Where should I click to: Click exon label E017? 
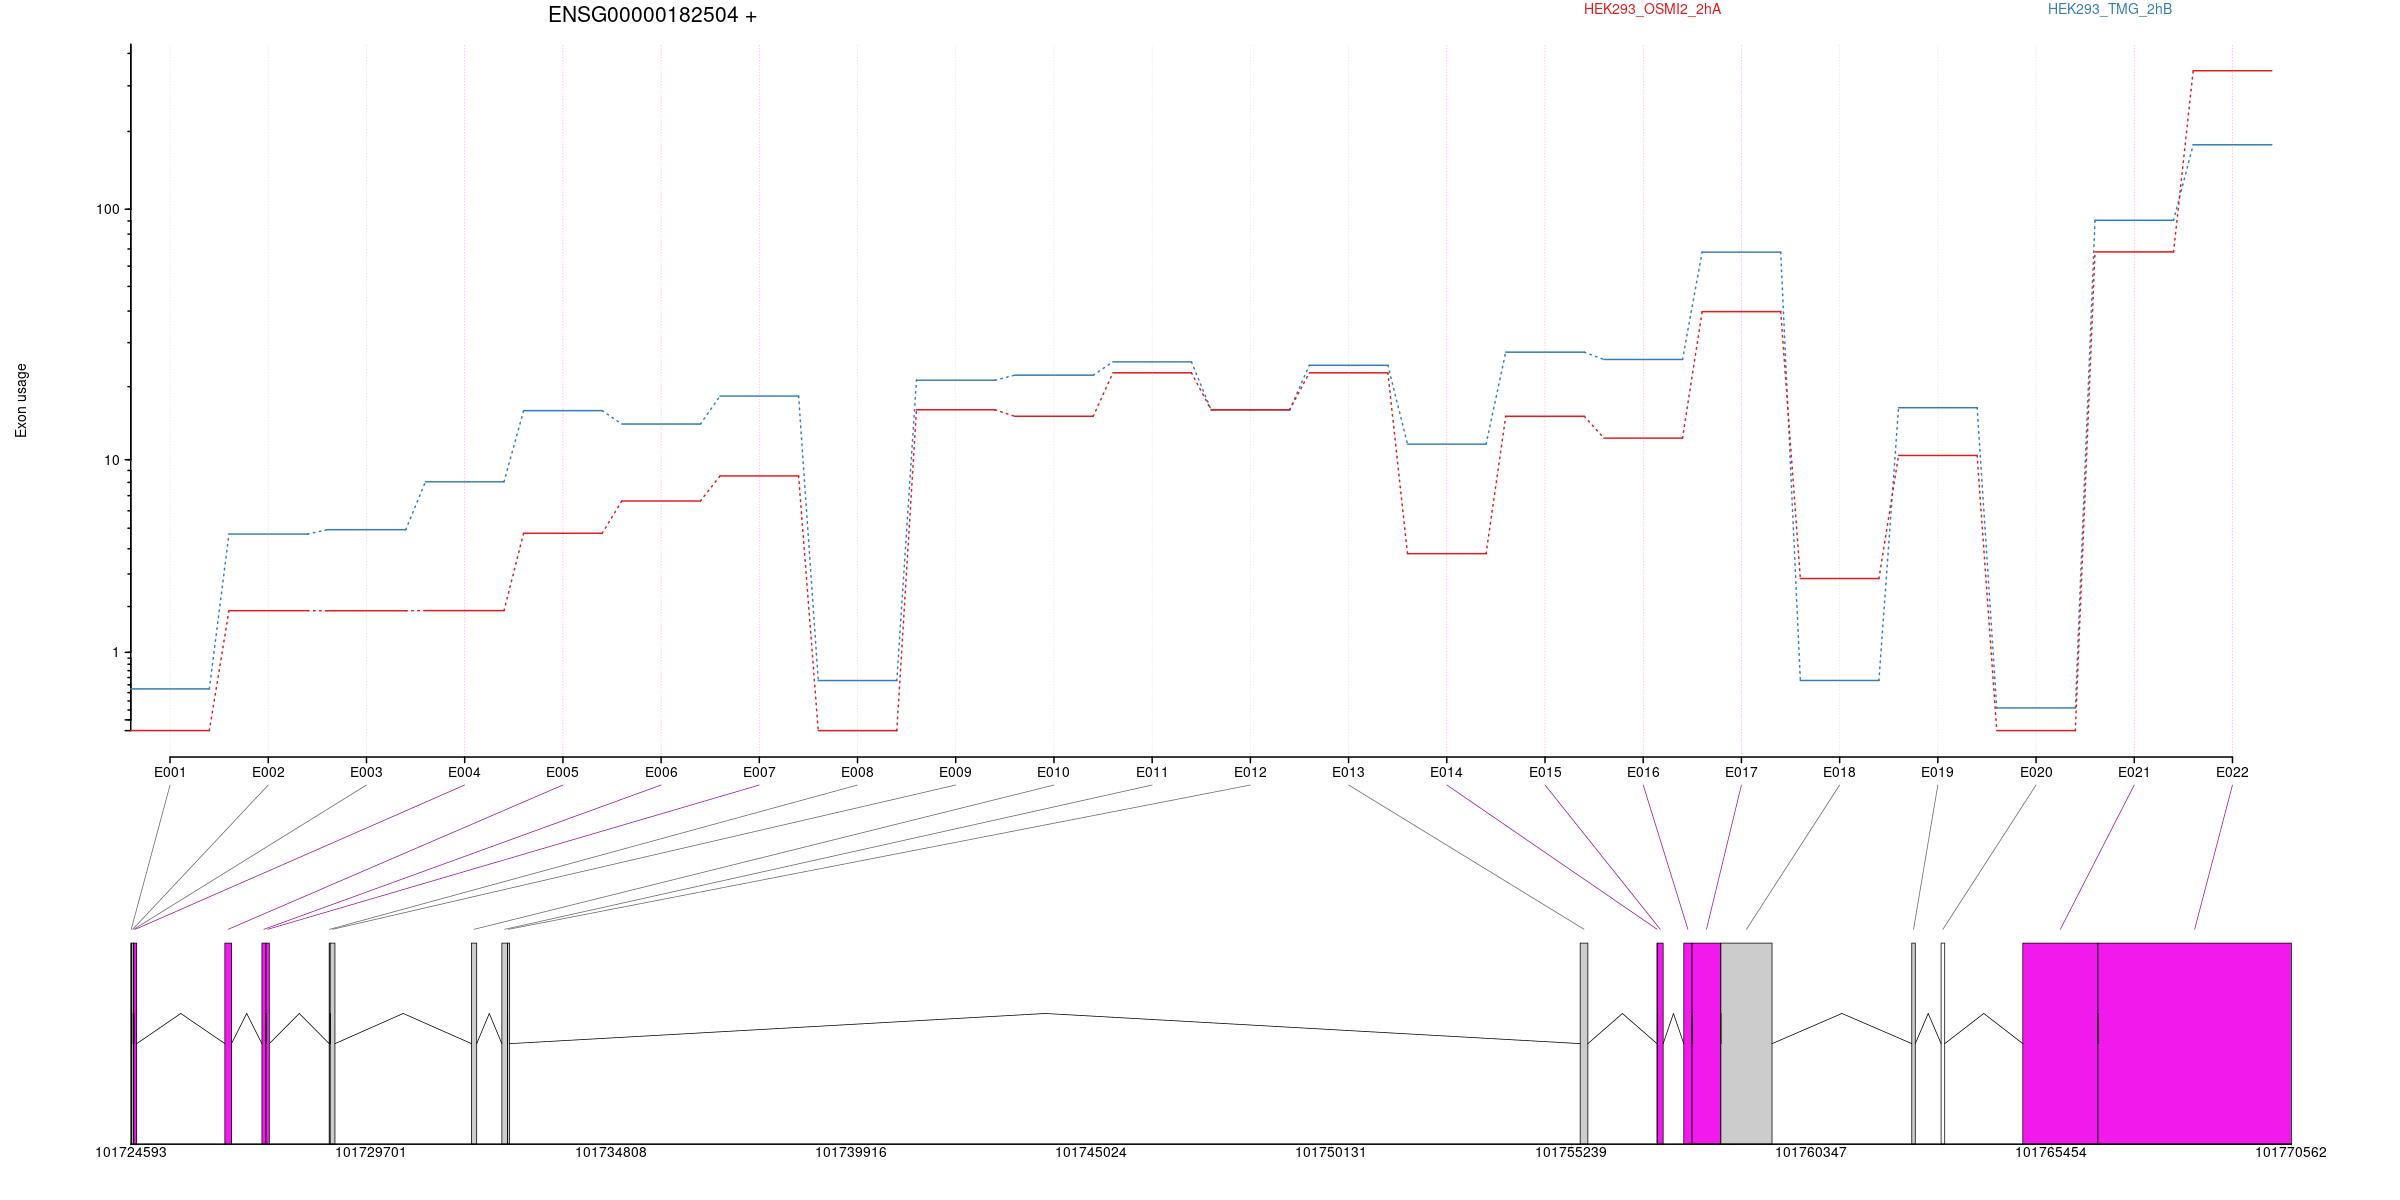(1741, 772)
